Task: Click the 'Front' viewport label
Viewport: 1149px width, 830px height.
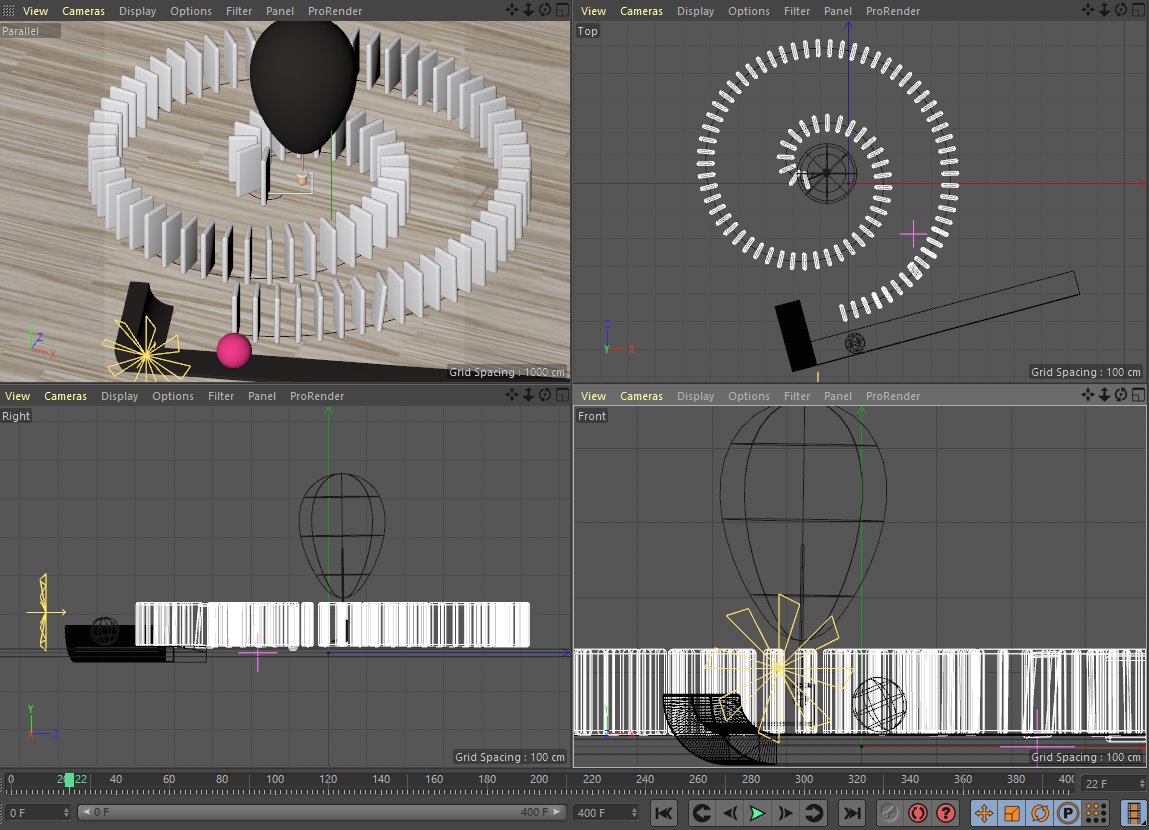Action: point(592,416)
